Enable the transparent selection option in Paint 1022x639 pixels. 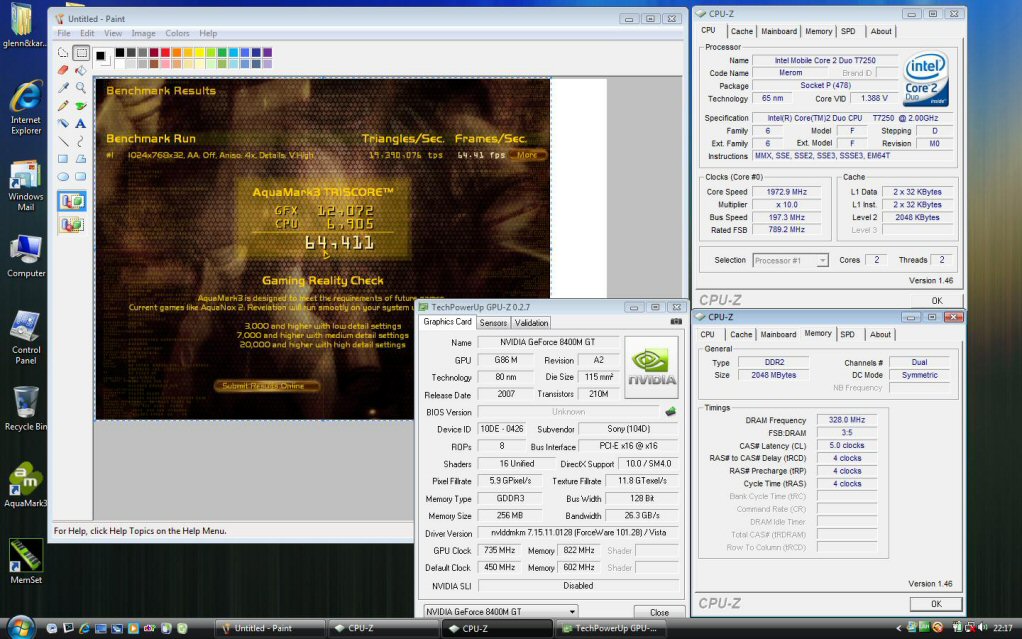[x=72, y=224]
